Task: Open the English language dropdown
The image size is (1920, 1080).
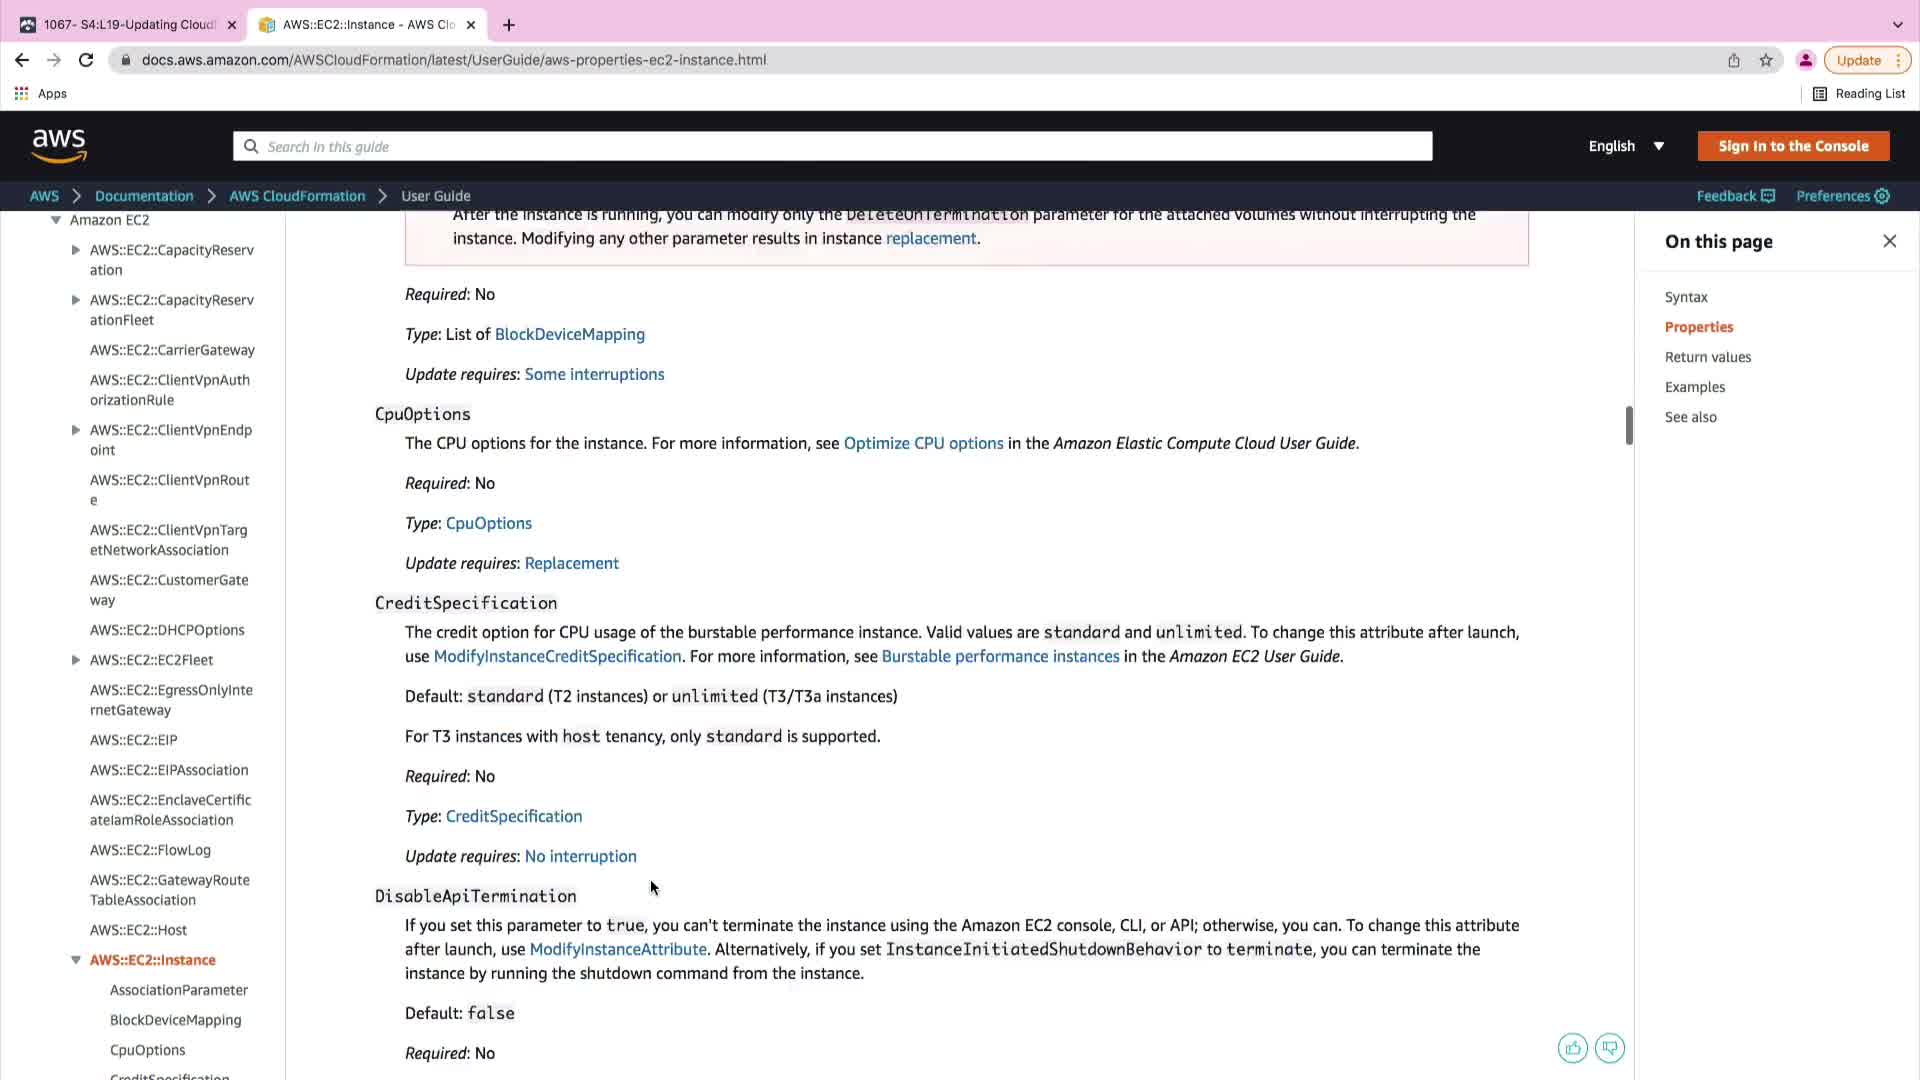Action: [1626, 146]
